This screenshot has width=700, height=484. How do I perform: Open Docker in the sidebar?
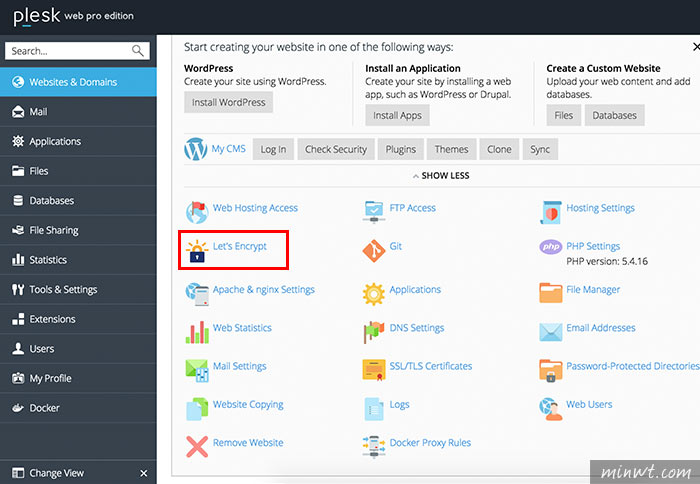click(78, 408)
